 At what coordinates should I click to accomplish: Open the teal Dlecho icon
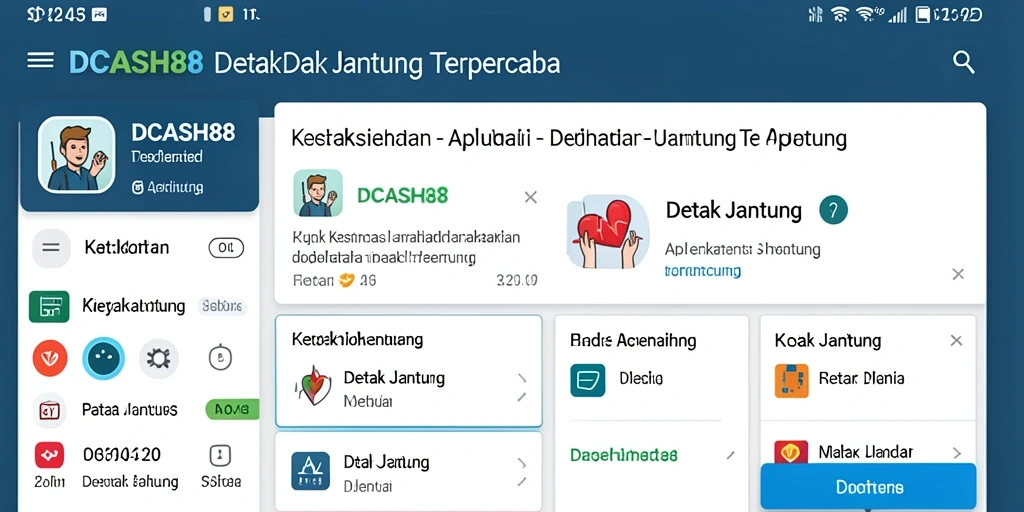click(x=588, y=380)
